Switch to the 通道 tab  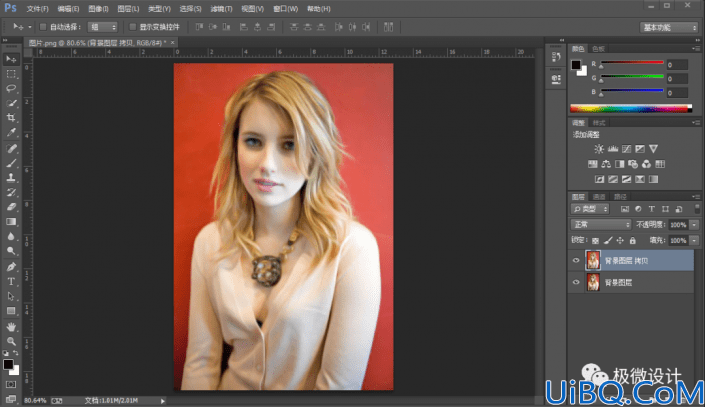[599, 197]
